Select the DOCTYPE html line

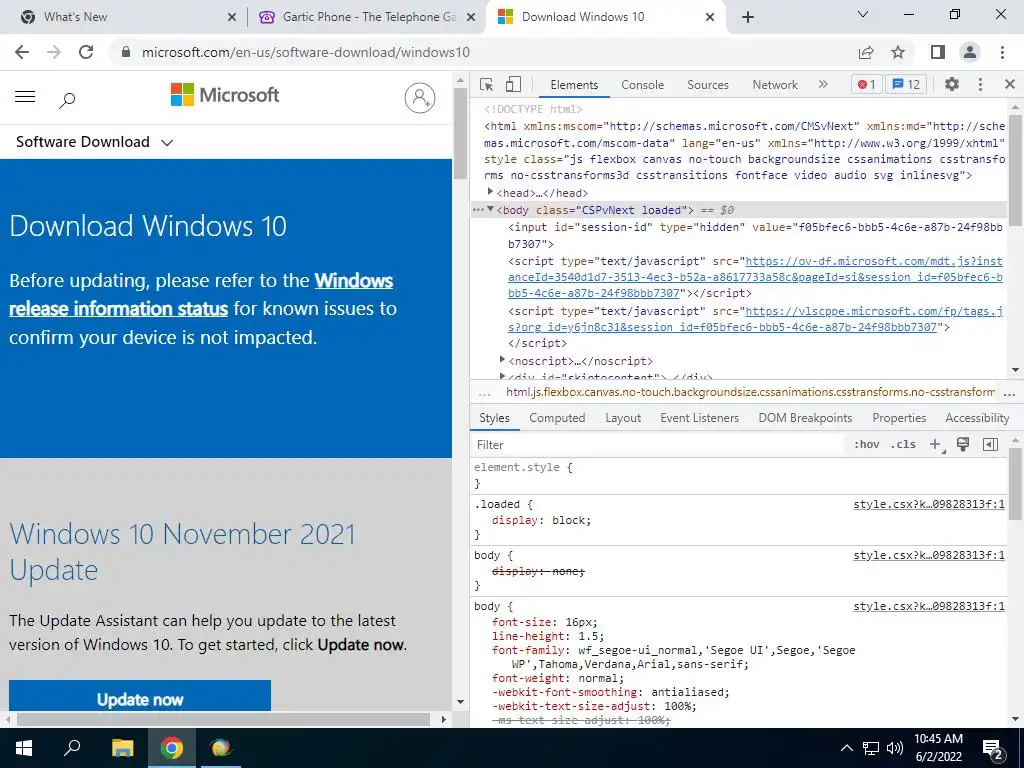pos(533,109)
